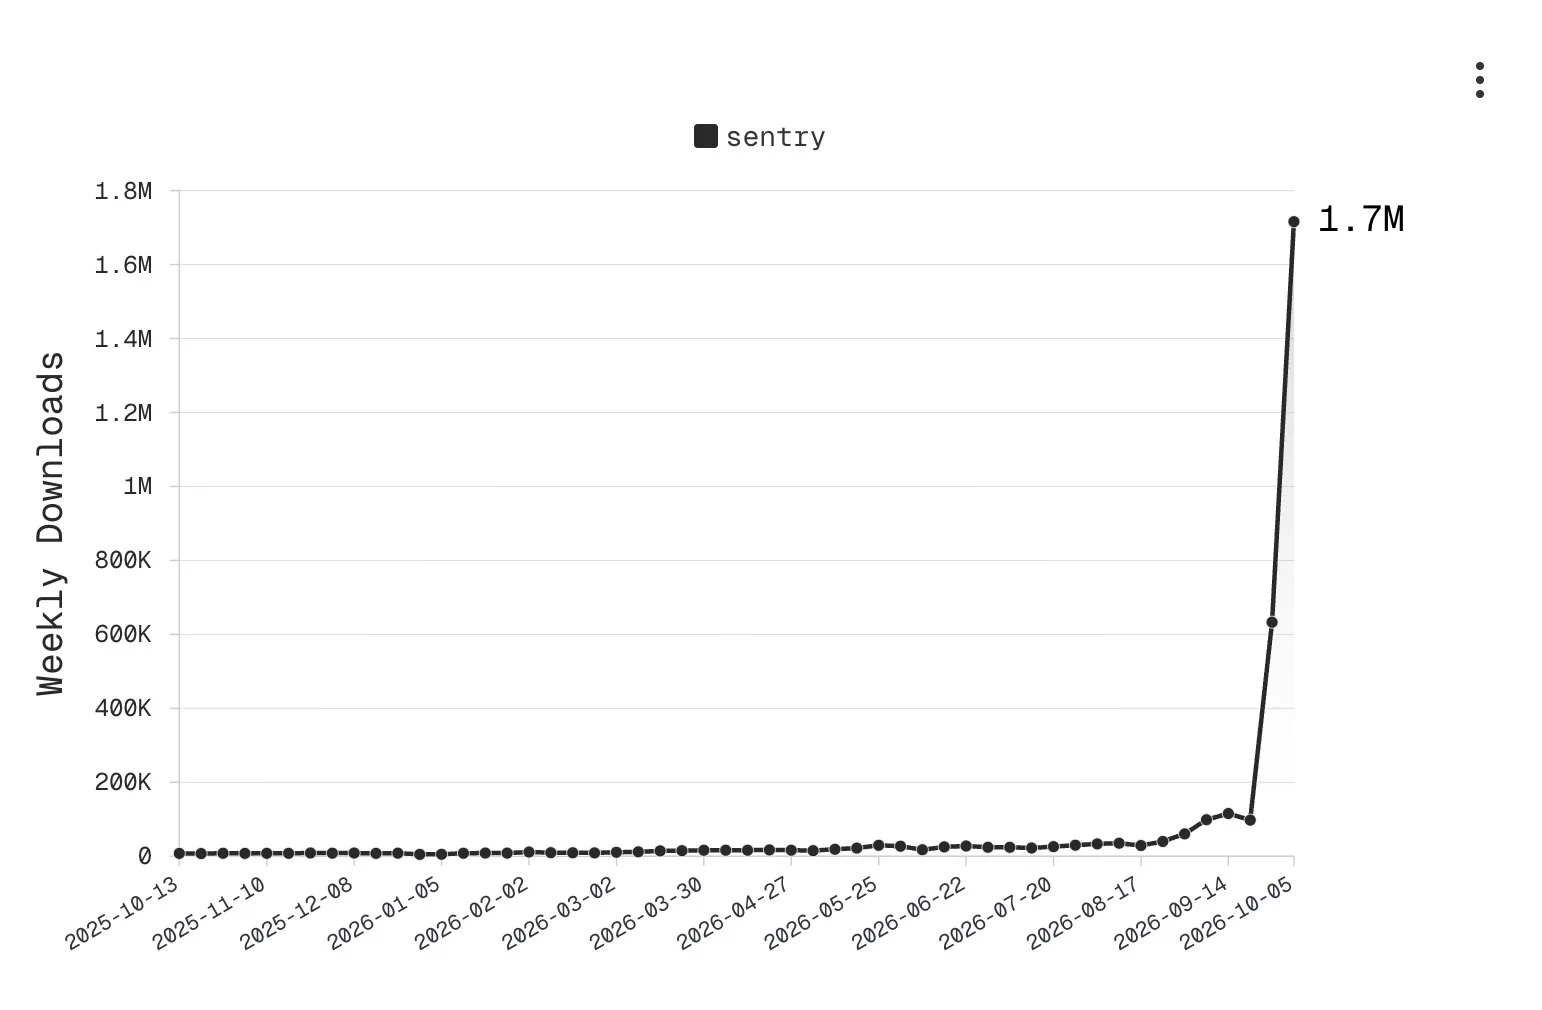Select the 1.7M peak data point
The width and height of the screenshot is (1542, 1010).
tap(1293, 221)
